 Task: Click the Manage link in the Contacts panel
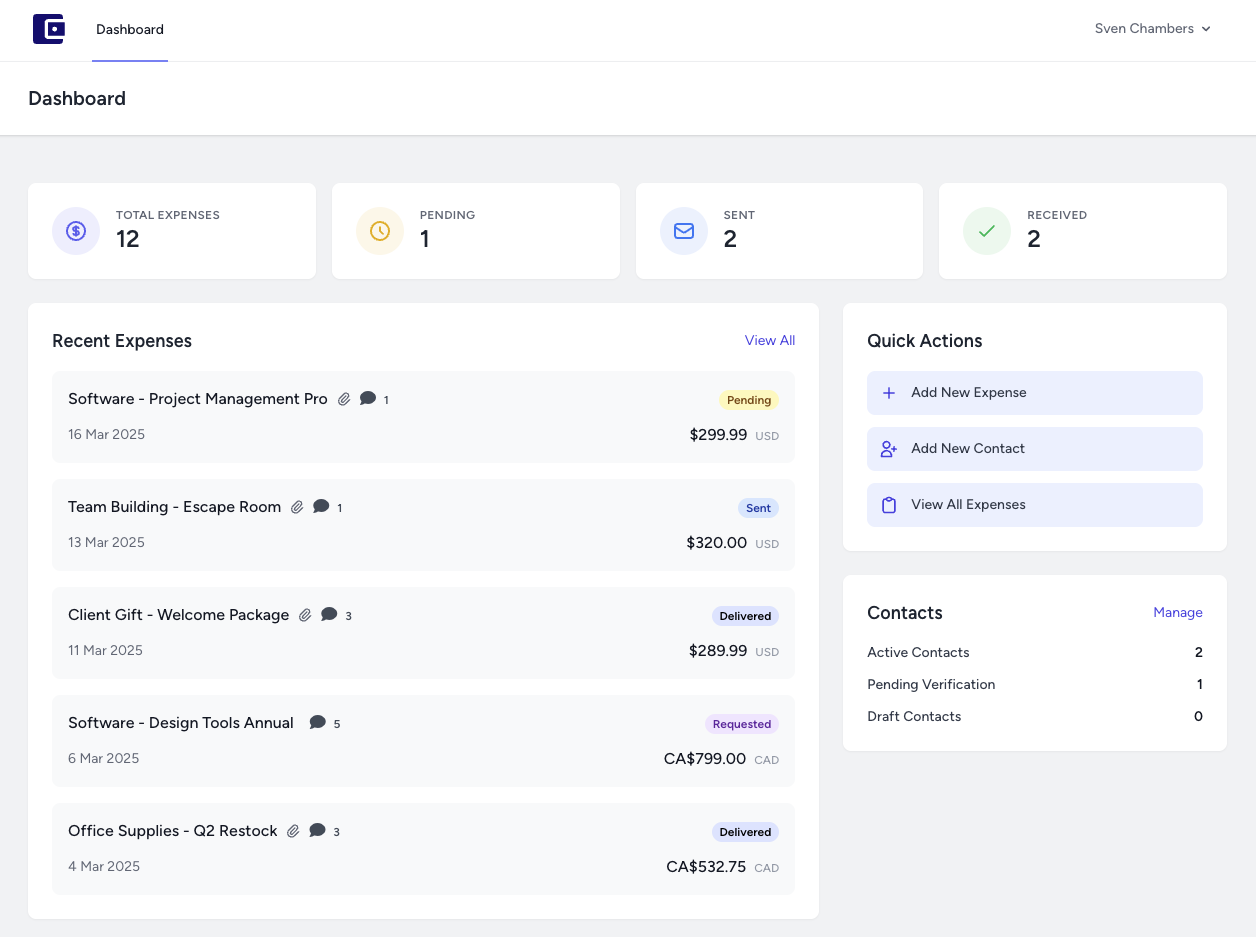coord(1178,612)
